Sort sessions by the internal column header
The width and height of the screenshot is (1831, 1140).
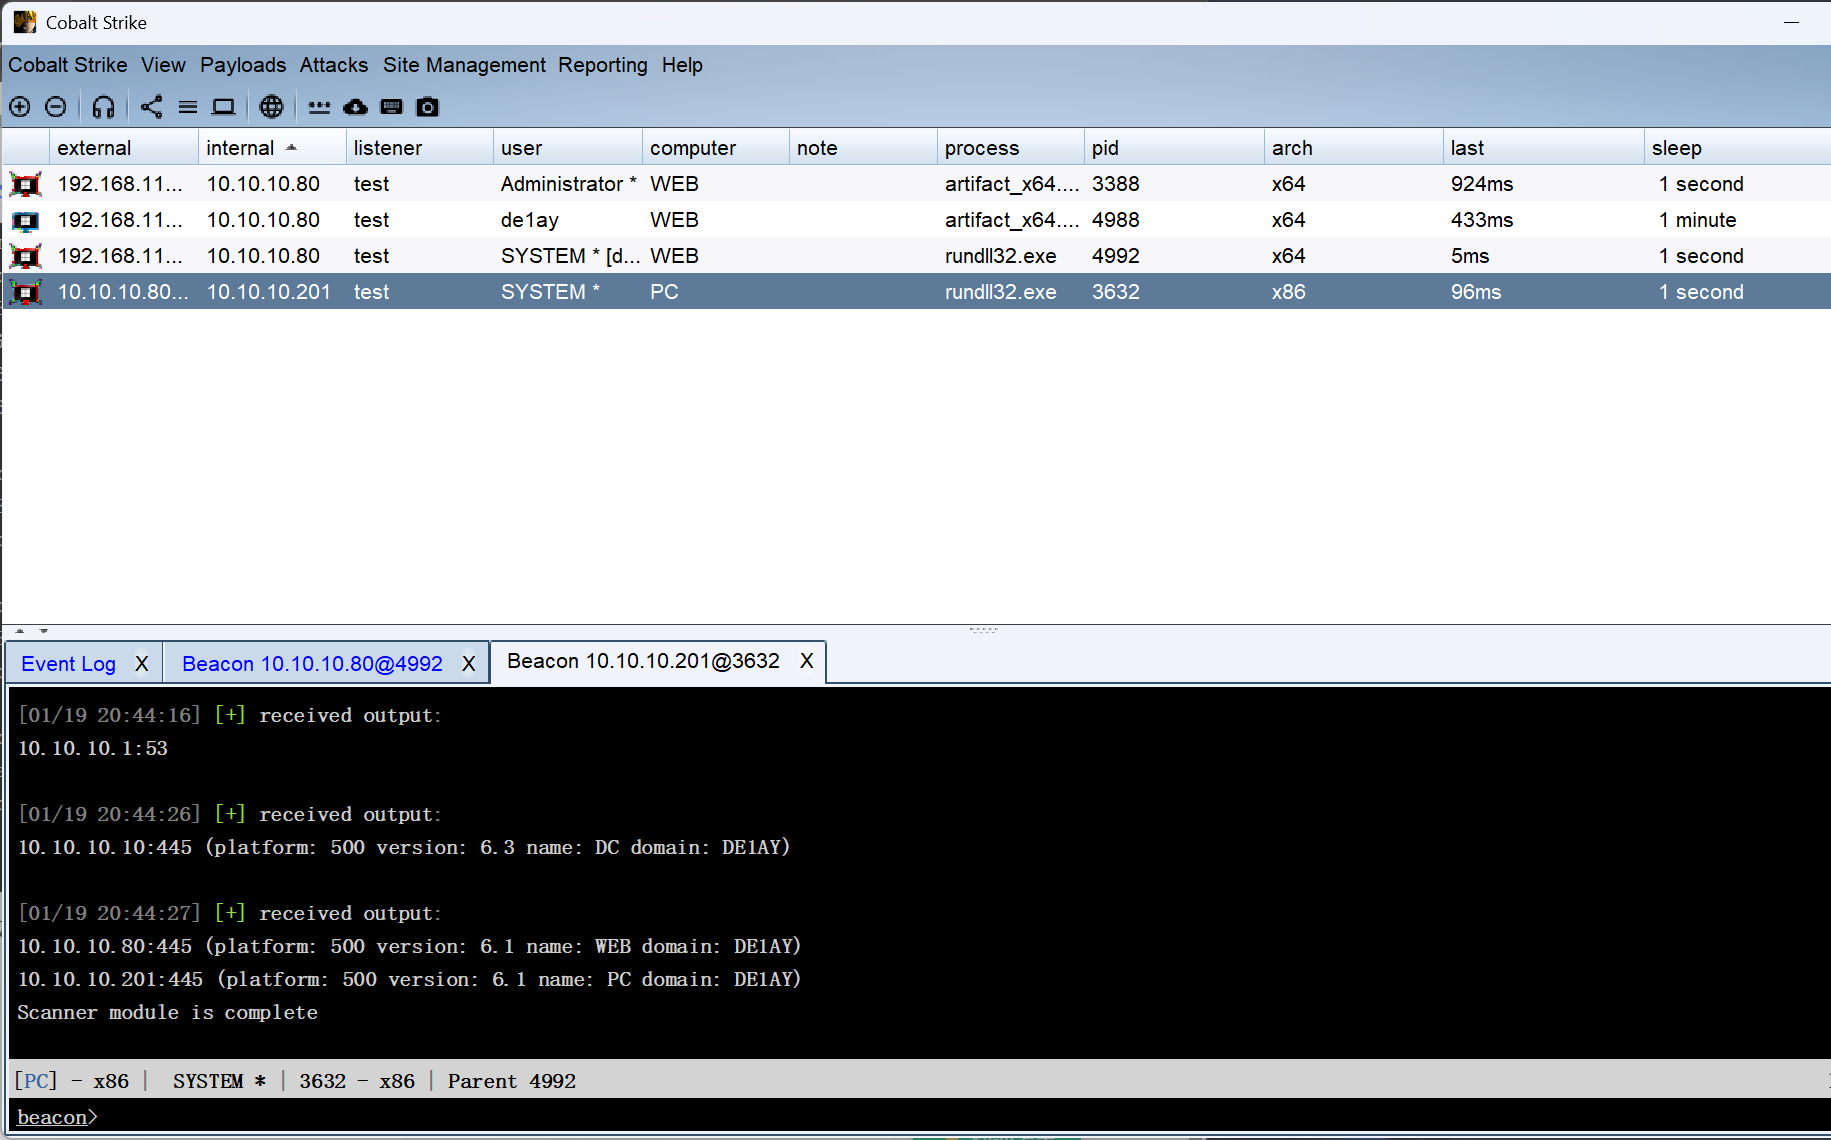tap(240, 148)
